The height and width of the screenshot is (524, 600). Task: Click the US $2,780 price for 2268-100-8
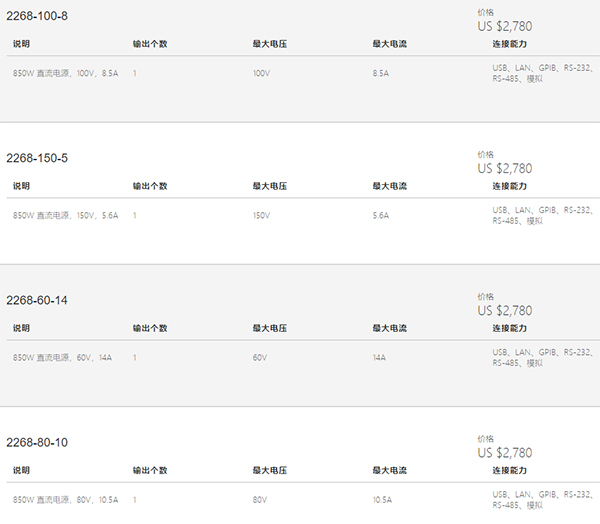[505, 26]
